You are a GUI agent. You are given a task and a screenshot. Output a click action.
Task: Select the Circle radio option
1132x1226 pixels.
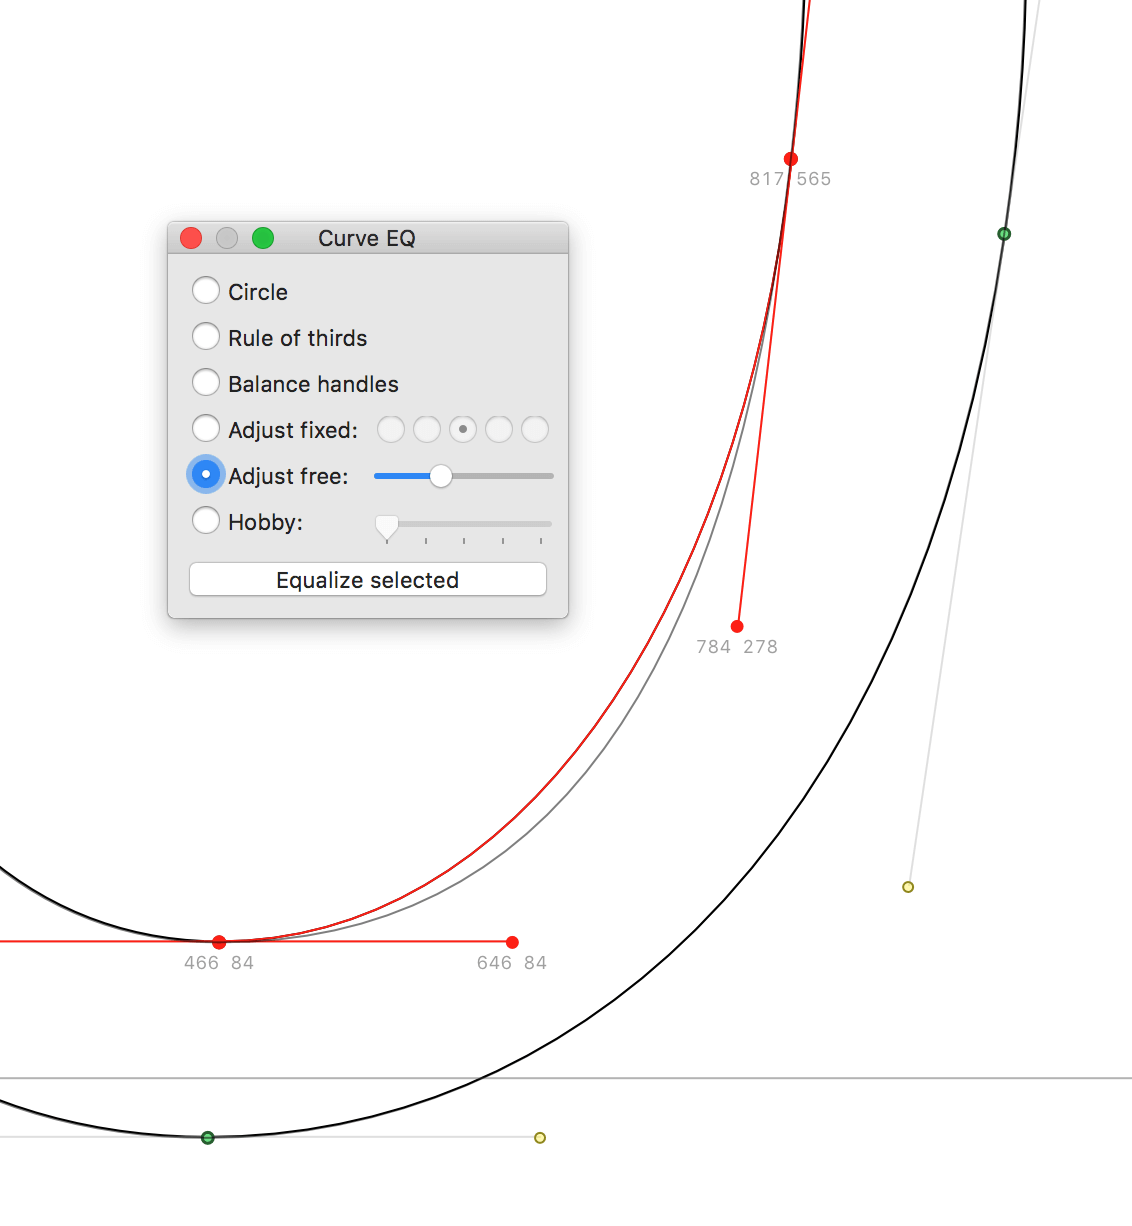[x=206, y=291]
